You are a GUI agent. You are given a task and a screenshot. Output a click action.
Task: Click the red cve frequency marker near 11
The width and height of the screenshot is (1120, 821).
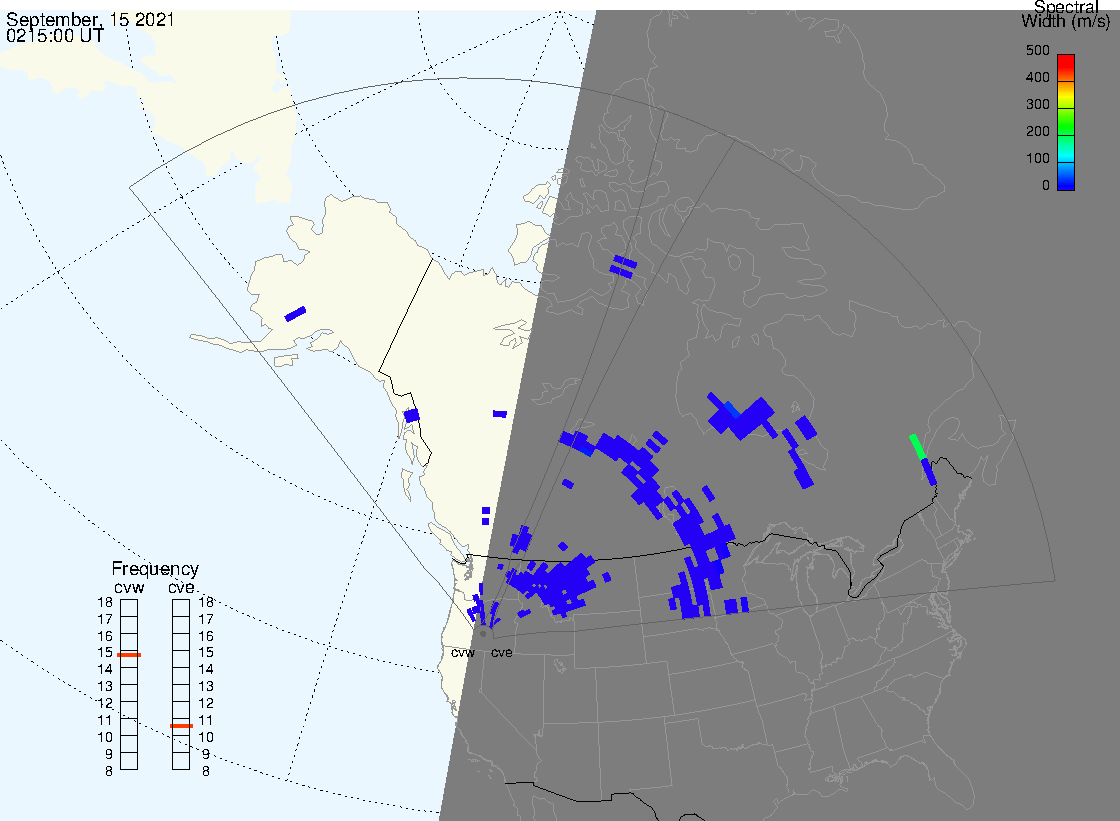pos(181,726)
